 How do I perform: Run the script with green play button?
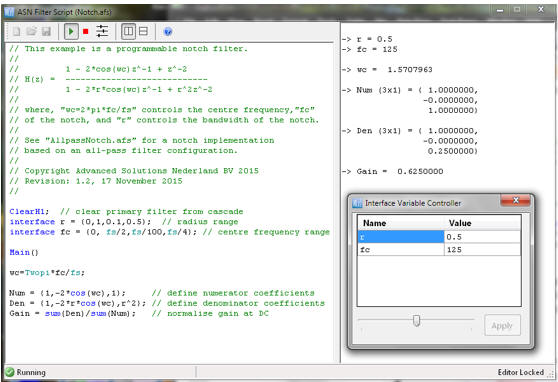[71, 32]
